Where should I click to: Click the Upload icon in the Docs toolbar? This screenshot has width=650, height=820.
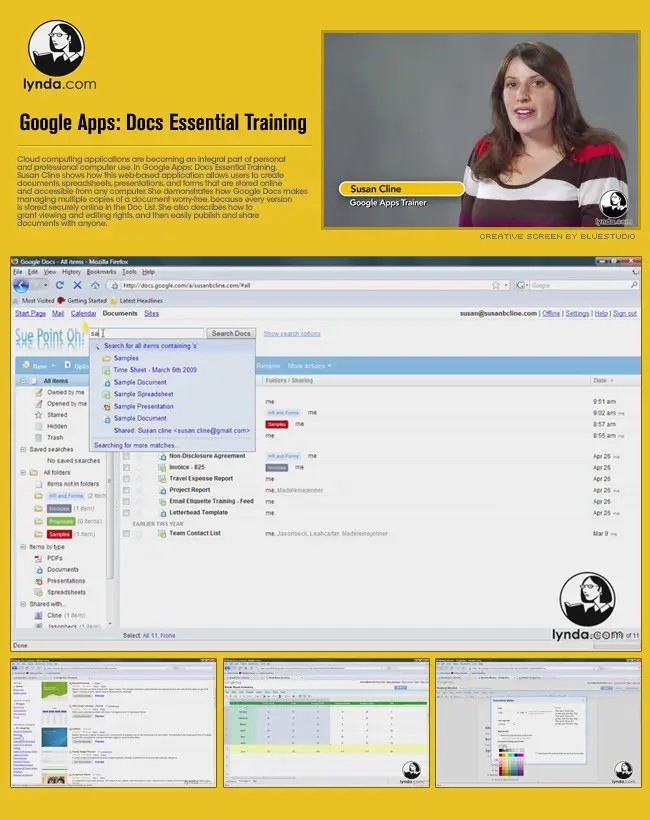tap(68, 365)
